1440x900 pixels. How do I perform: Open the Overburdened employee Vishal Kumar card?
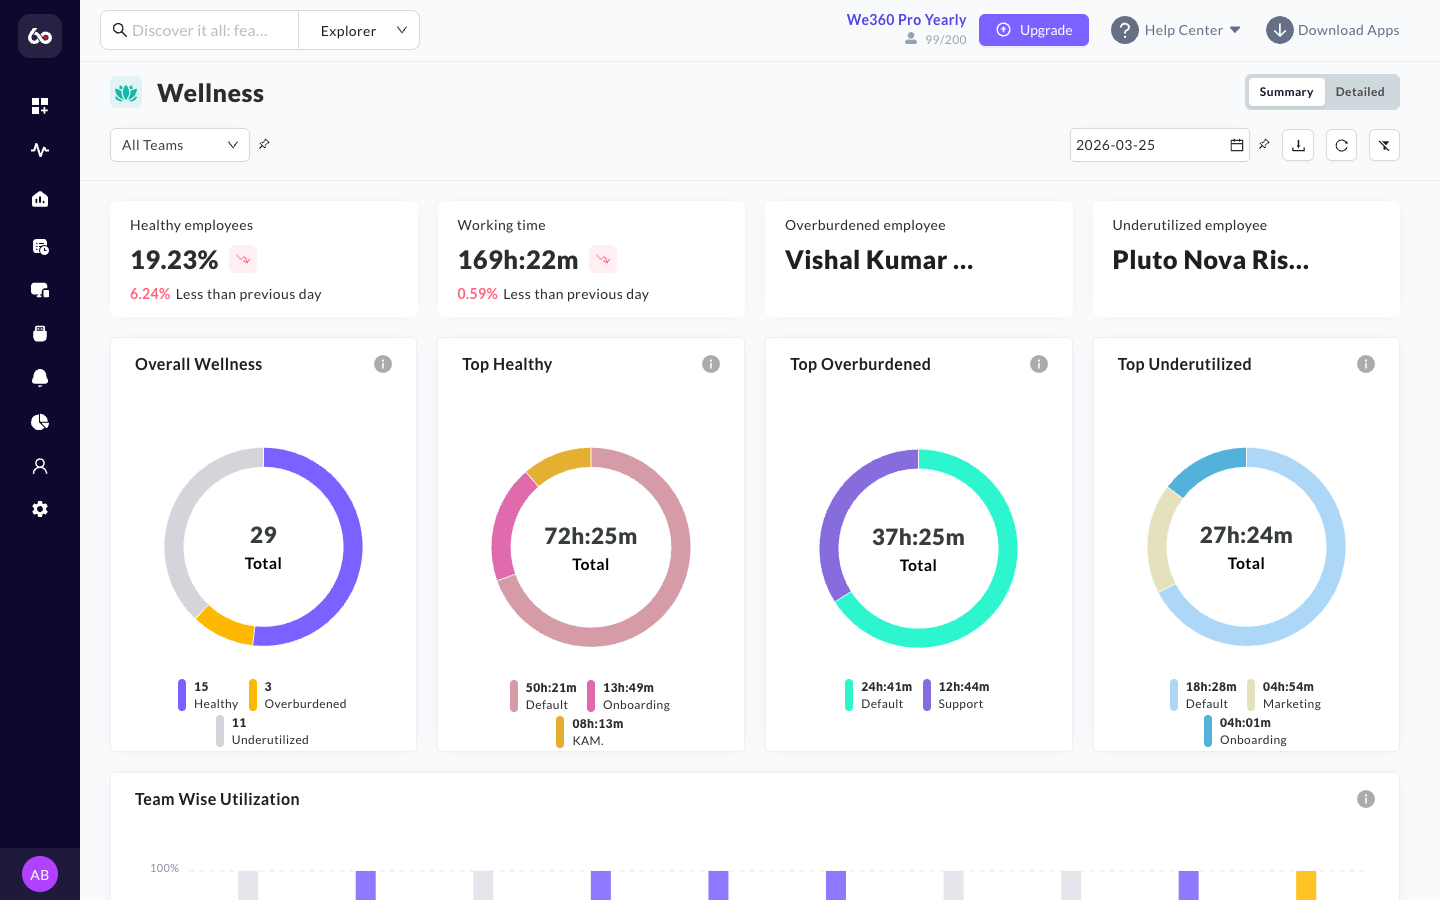[919, 259]
